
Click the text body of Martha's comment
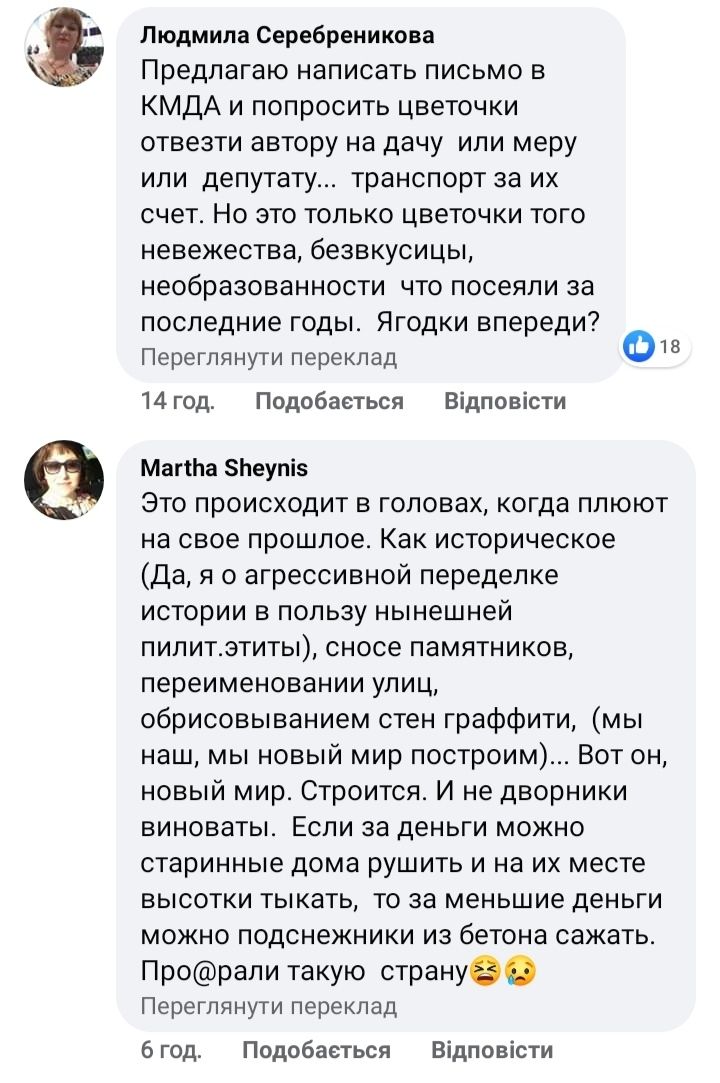400,720
